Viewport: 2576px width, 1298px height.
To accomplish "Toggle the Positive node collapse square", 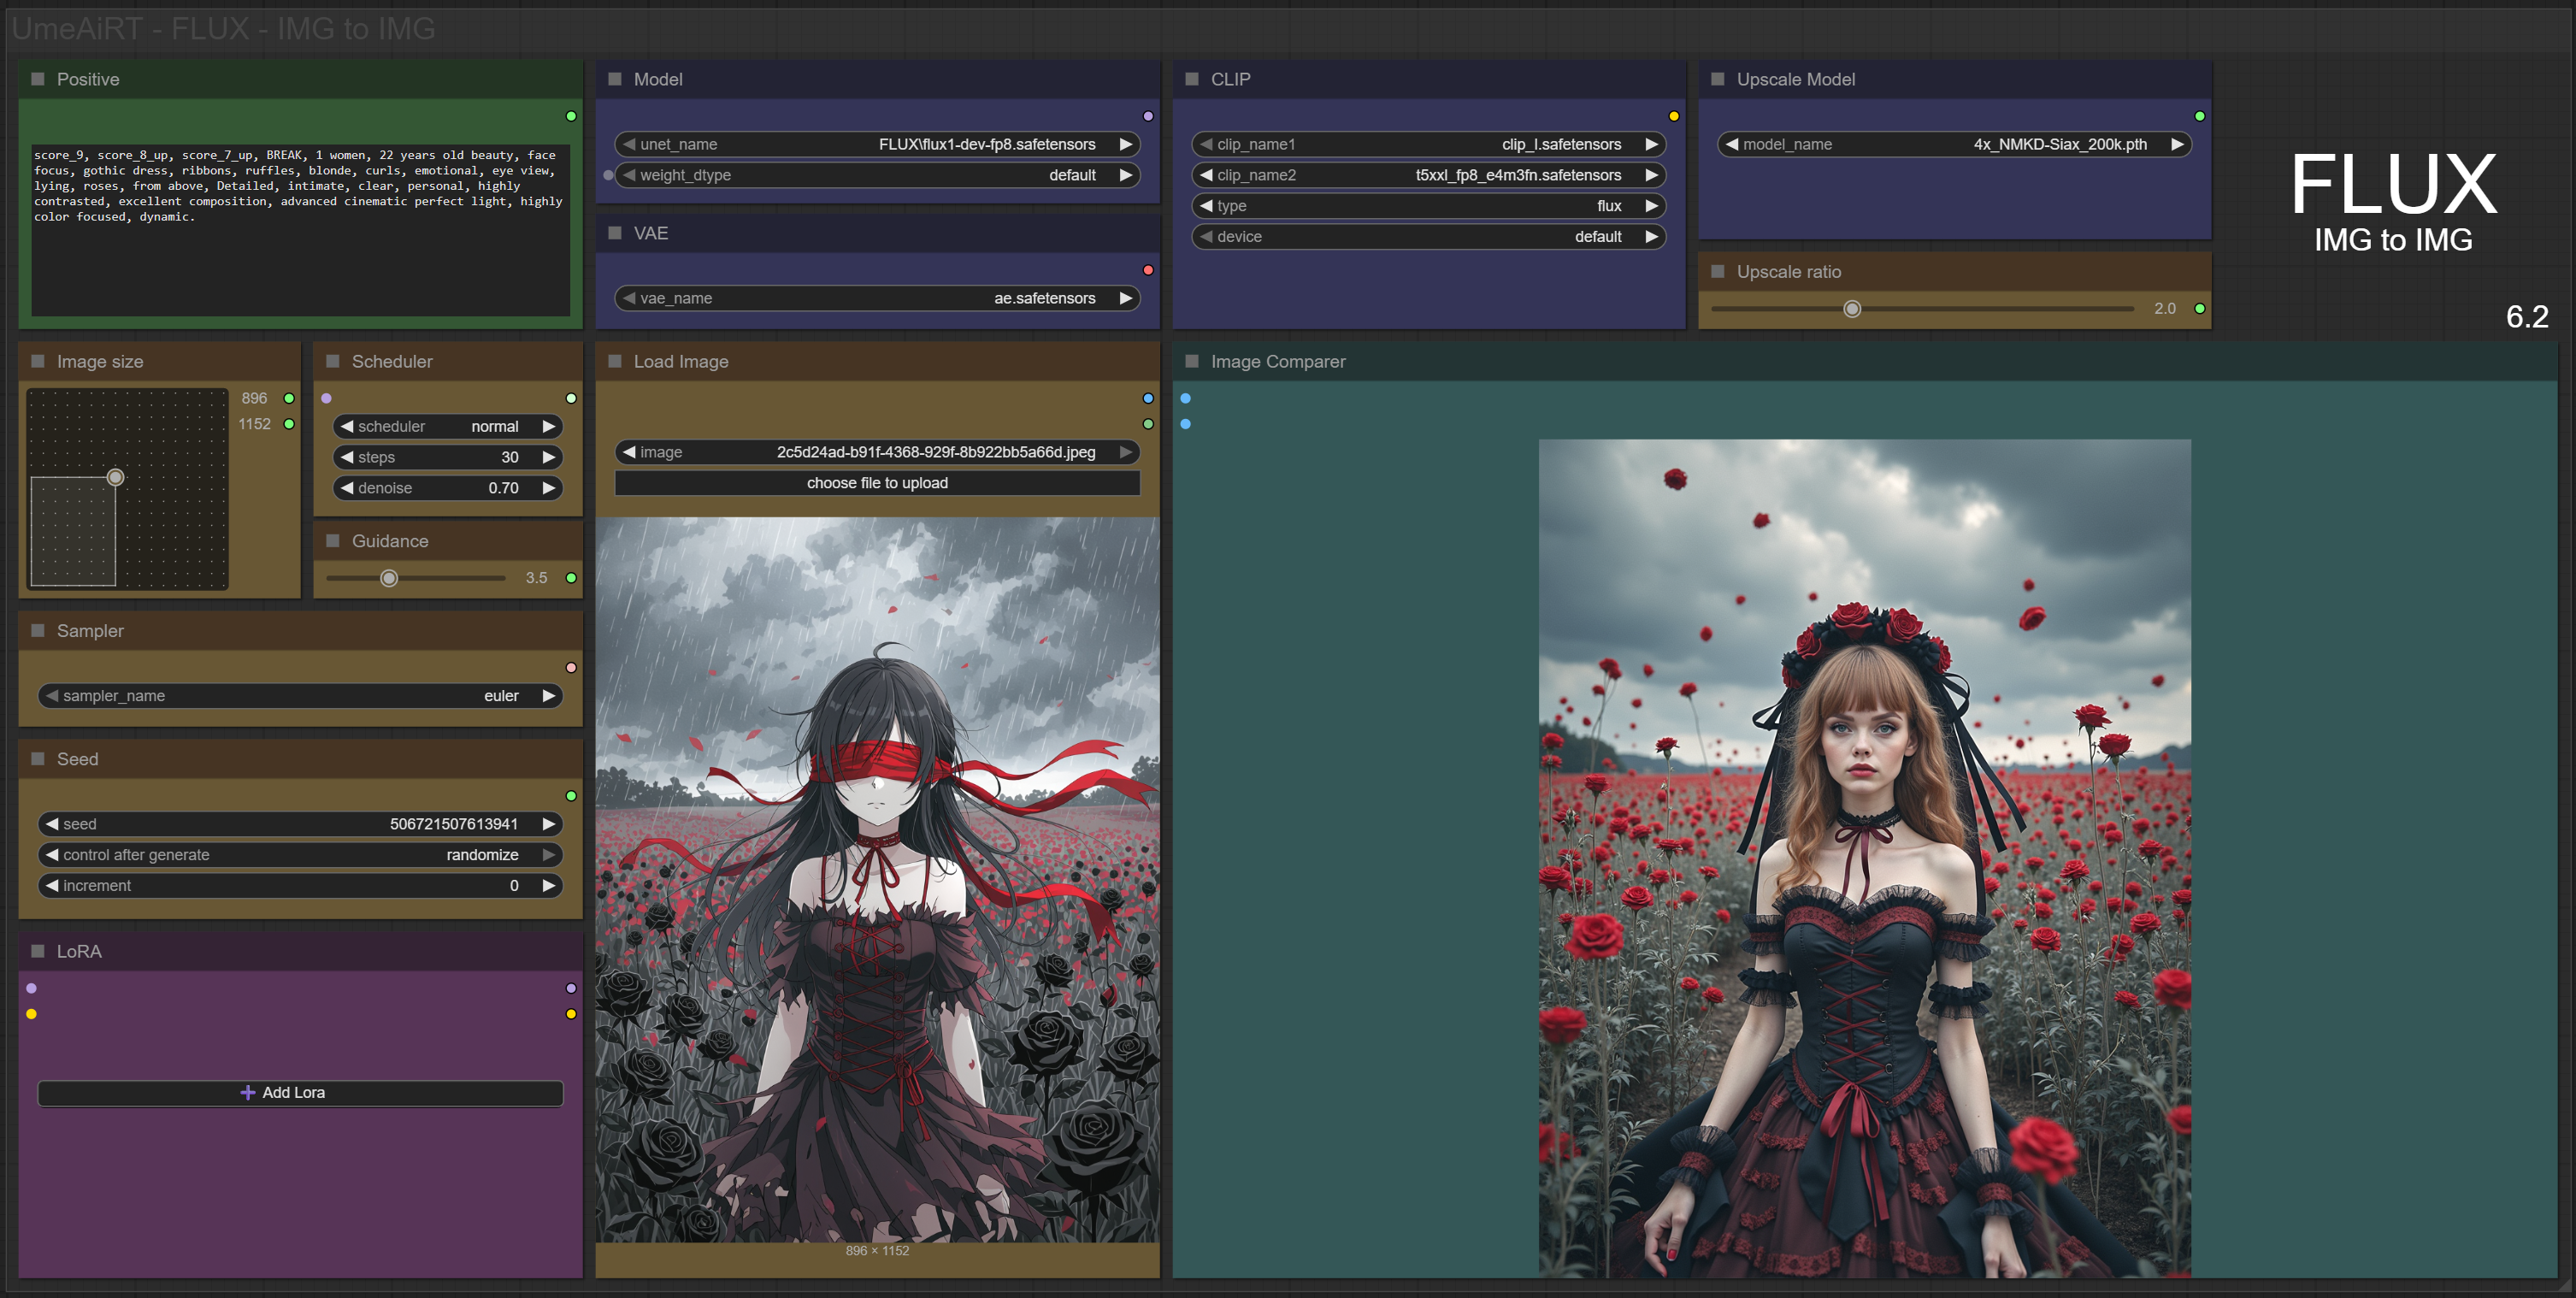I will coord(38,79).
